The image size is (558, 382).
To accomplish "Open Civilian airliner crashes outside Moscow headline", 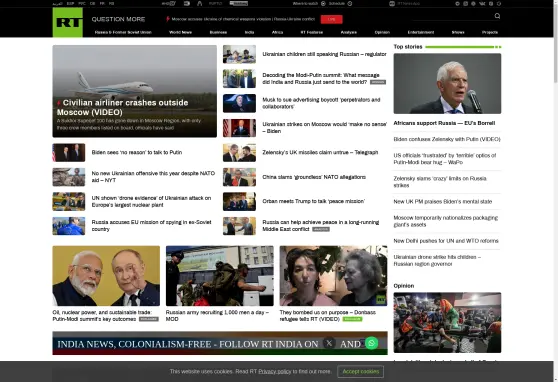I will coord(122,108).
